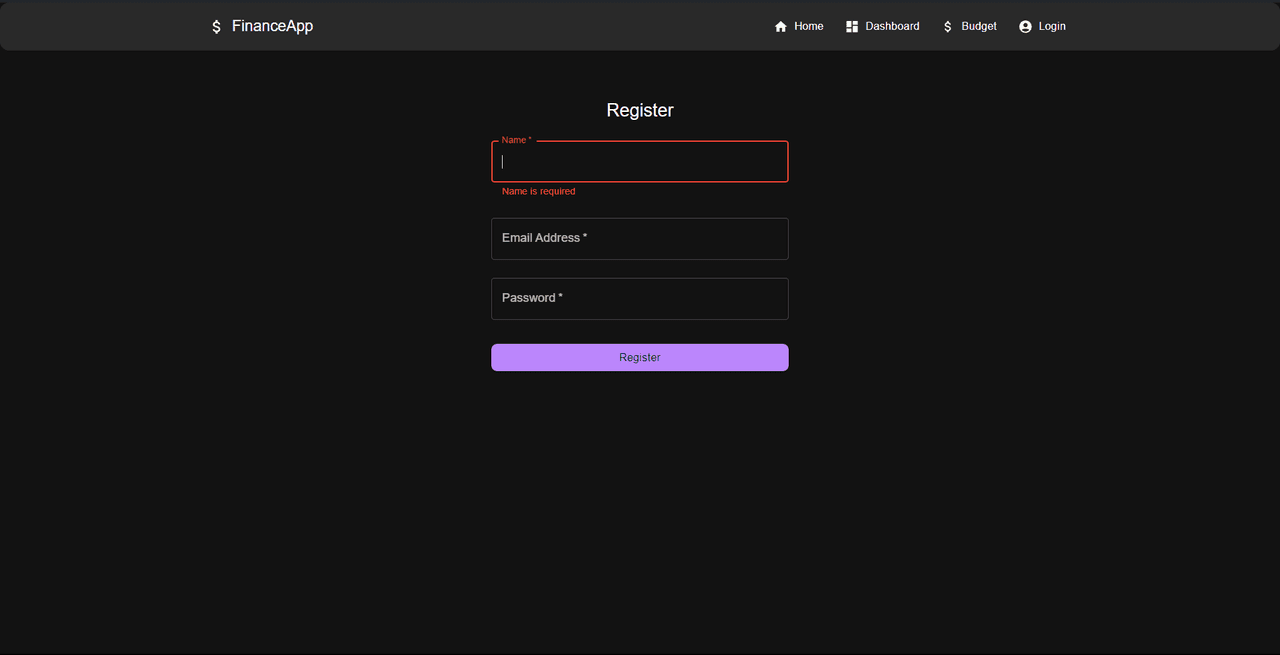Open the Budget nav label
This screenshot has width=1280, height=655.
(979, 26)
